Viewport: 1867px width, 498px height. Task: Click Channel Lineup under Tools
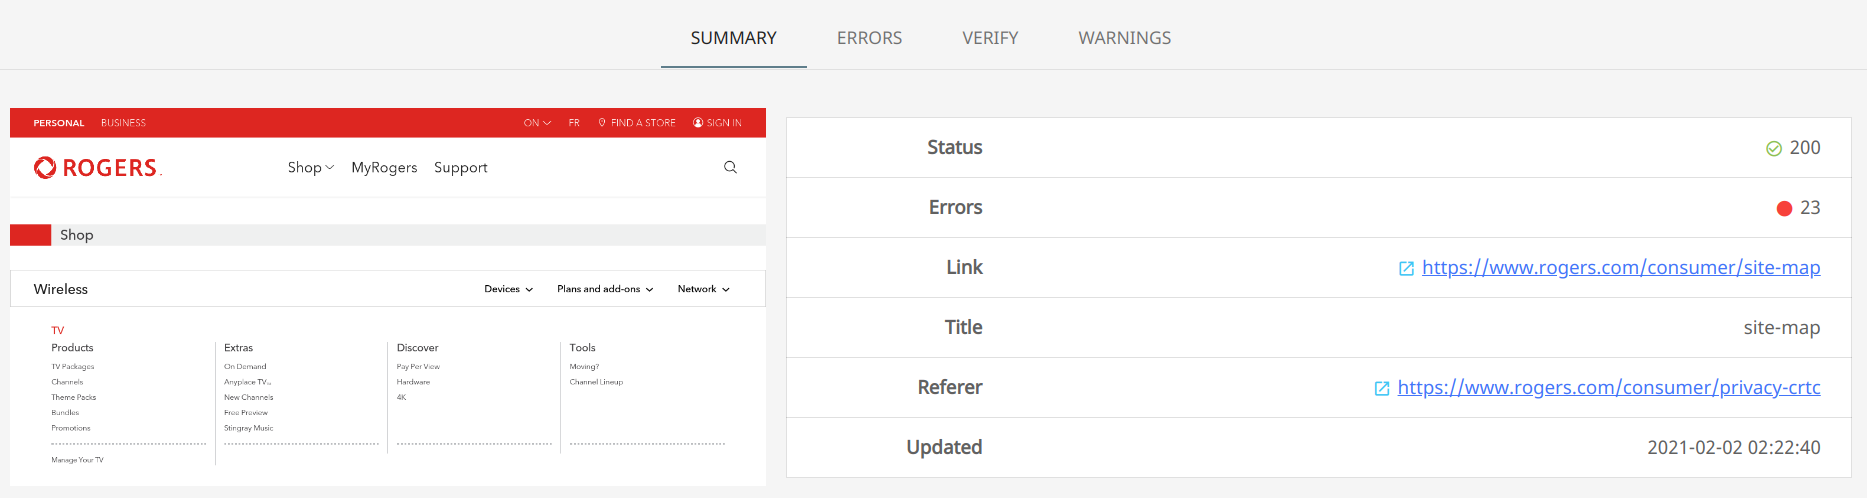(596, 382)
